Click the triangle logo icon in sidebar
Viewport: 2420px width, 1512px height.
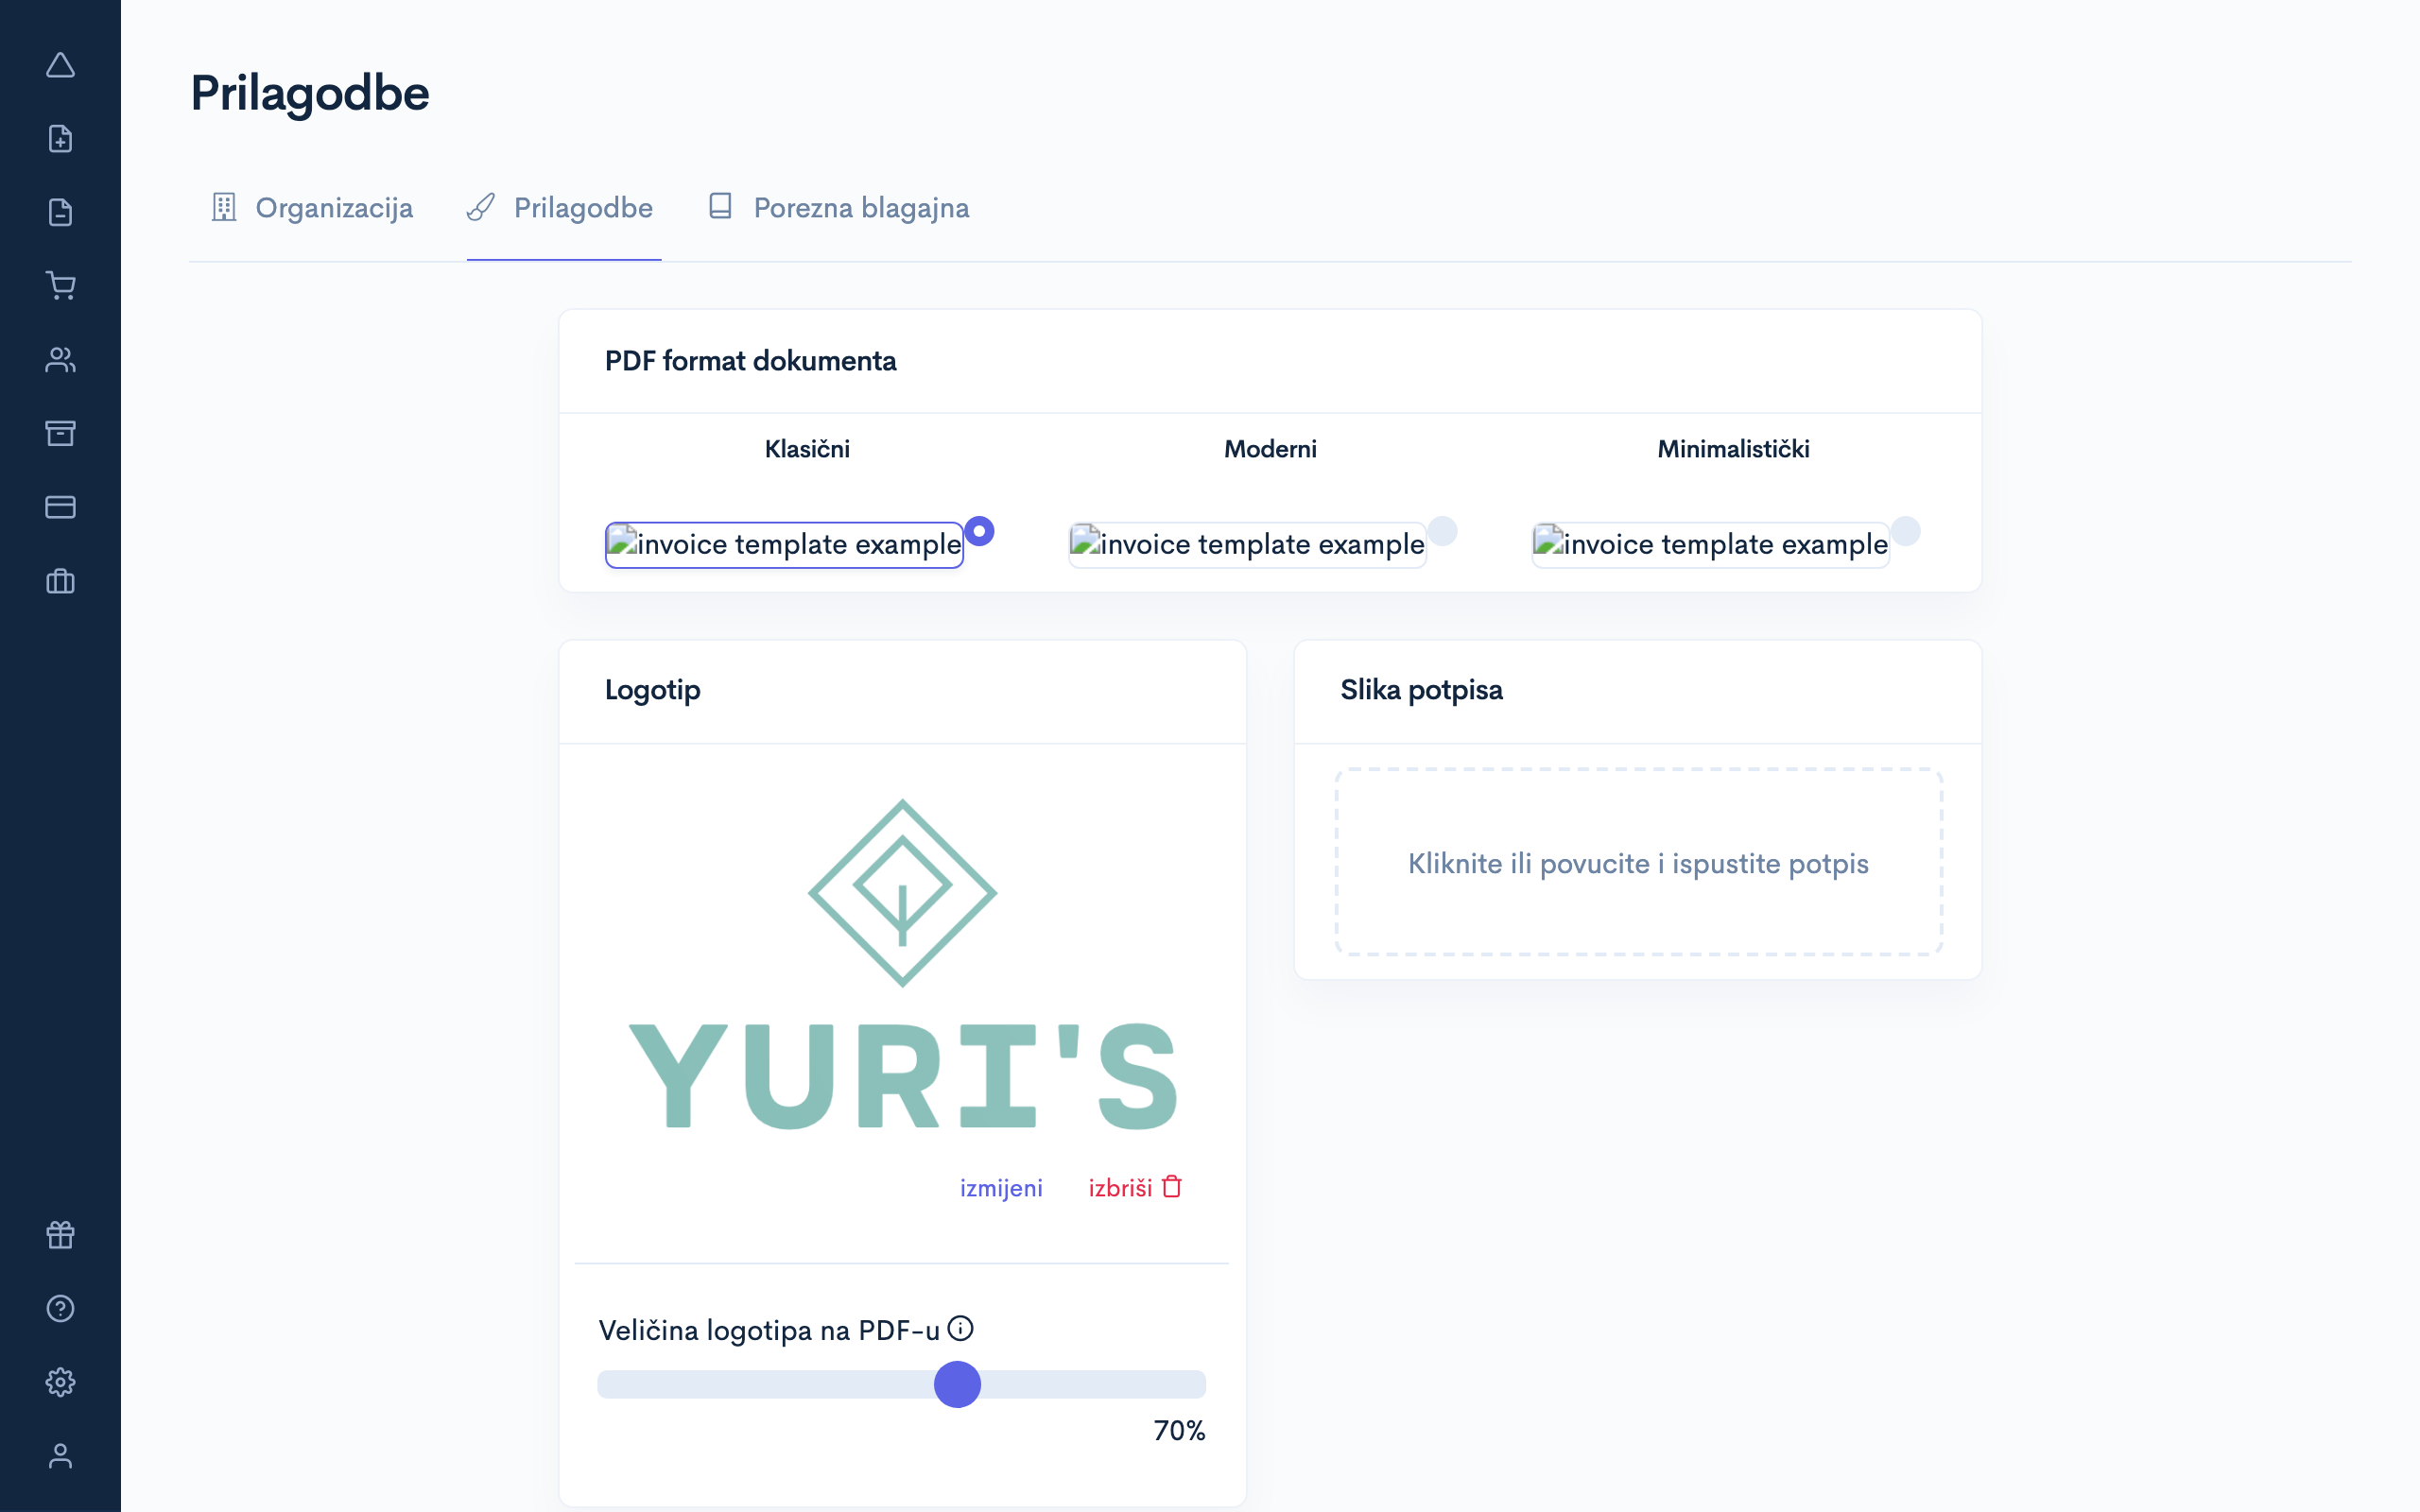pos(60,66)
